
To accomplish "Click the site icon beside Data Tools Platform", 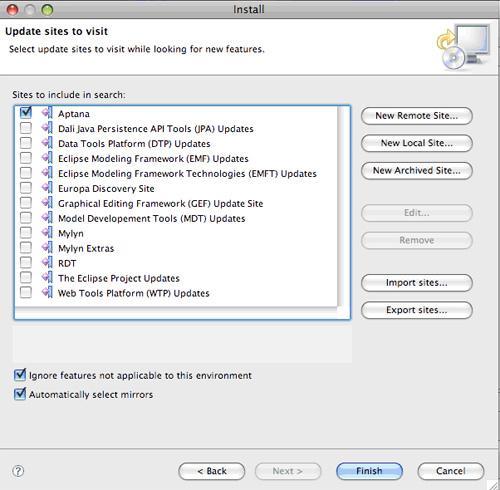I will tap(47, 143).
